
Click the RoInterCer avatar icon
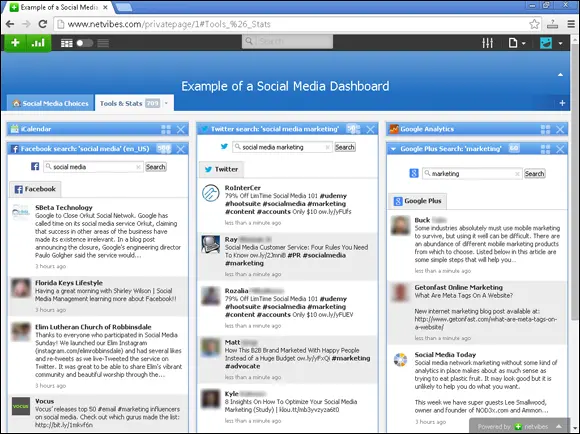tap(211, 193)
